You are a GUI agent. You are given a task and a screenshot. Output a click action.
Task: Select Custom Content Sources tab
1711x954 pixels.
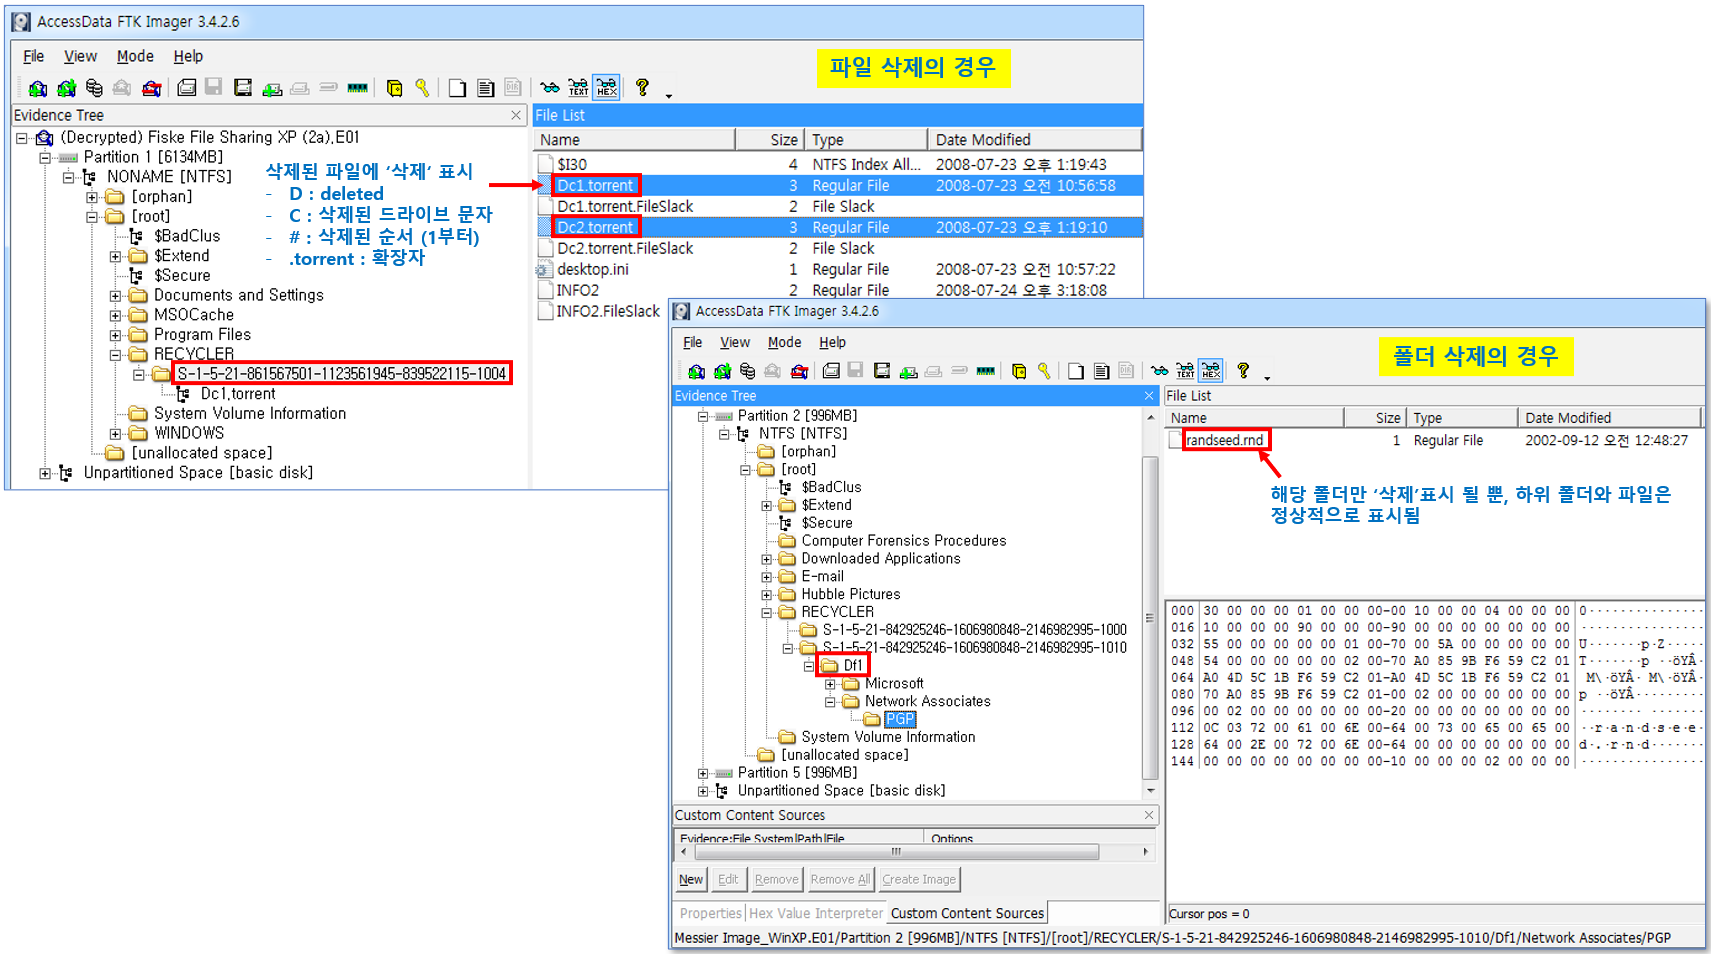[x=967, y=913]
